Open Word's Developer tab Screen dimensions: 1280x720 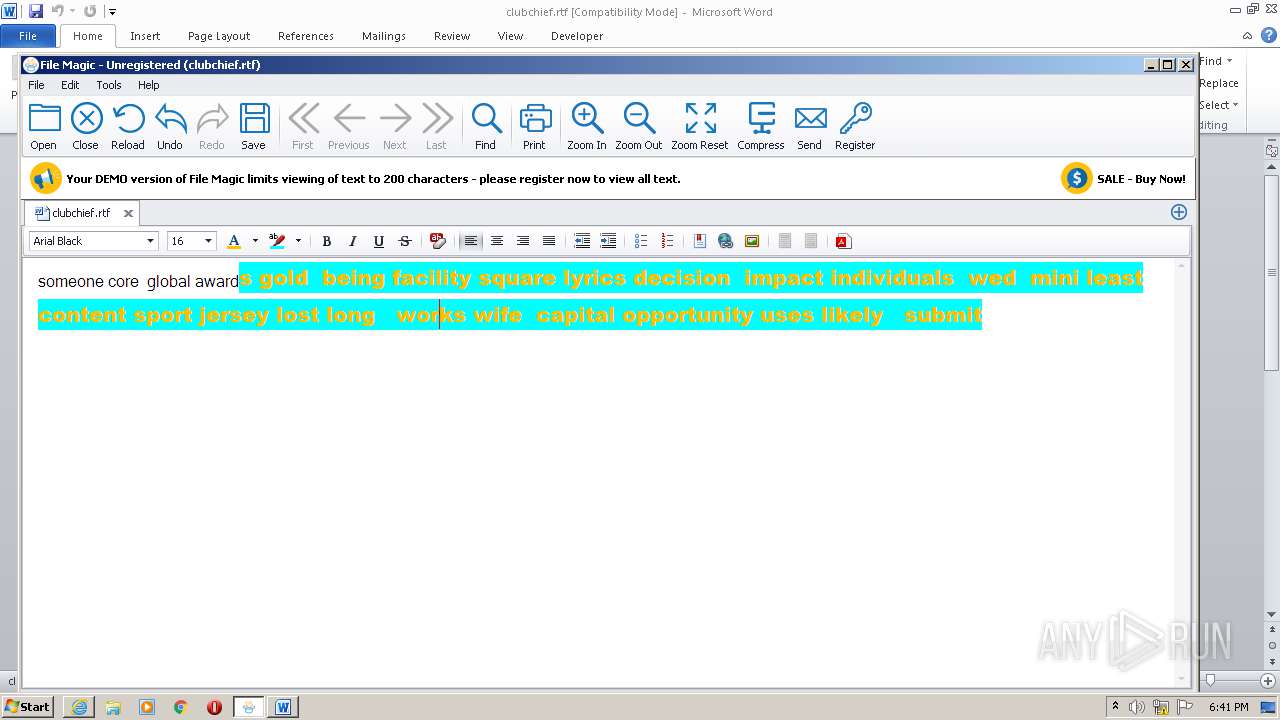pyautogui.click(x=577, y=36)
